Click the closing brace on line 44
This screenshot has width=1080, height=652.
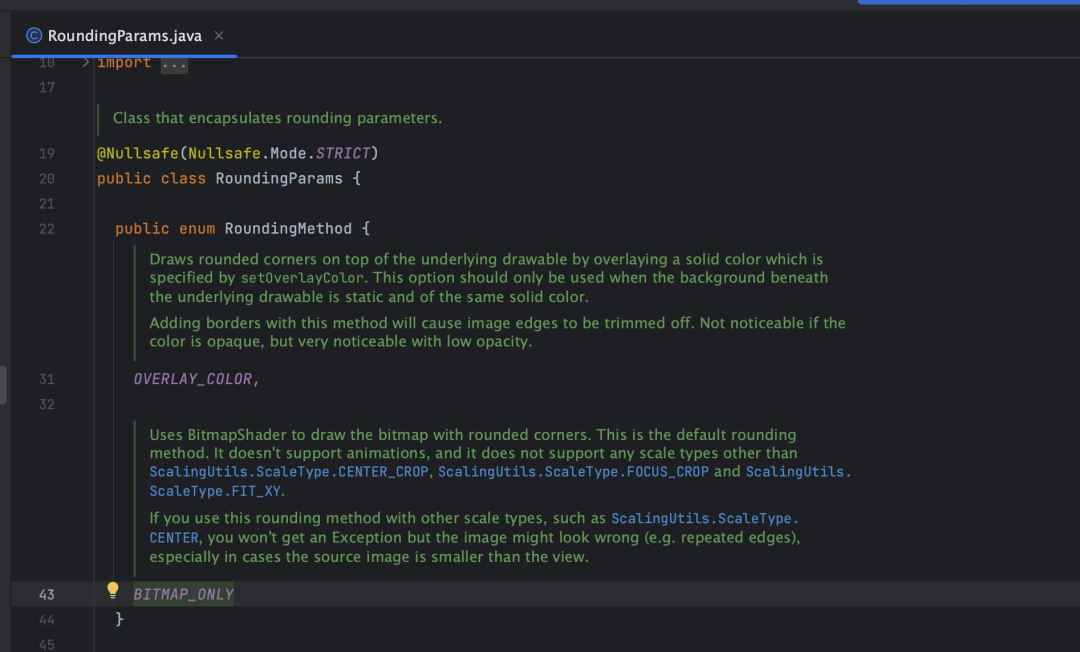[x=119, y=619]
